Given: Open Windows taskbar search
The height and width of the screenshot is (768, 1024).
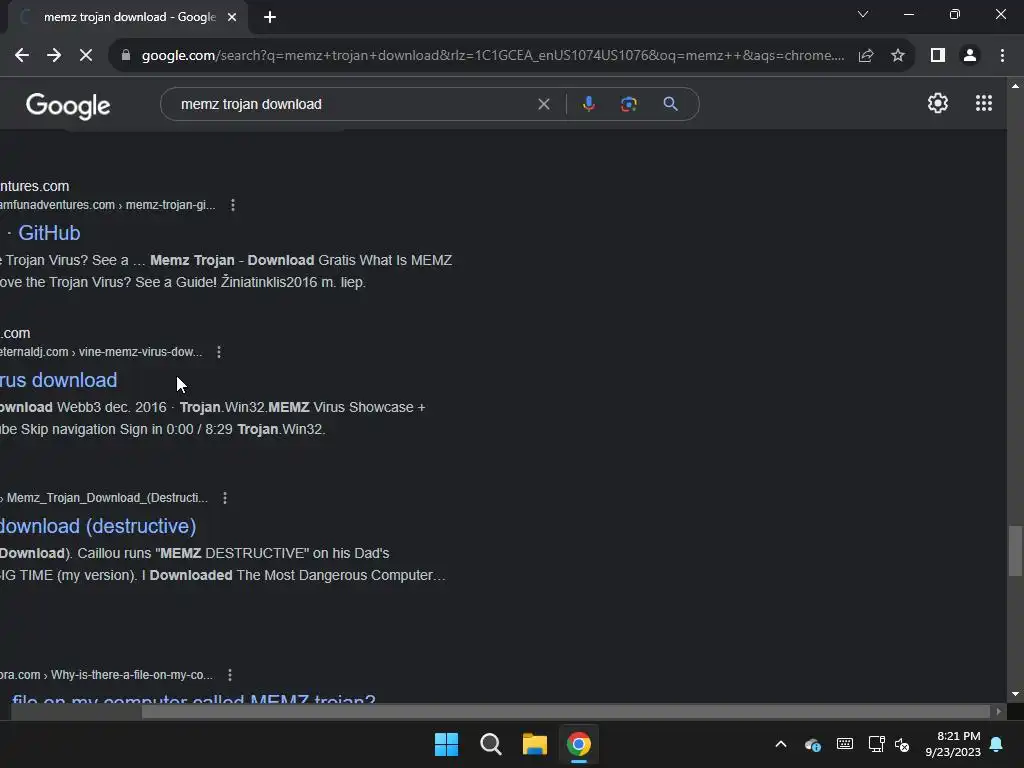Looking at the screenshot, I should (490, 744).
